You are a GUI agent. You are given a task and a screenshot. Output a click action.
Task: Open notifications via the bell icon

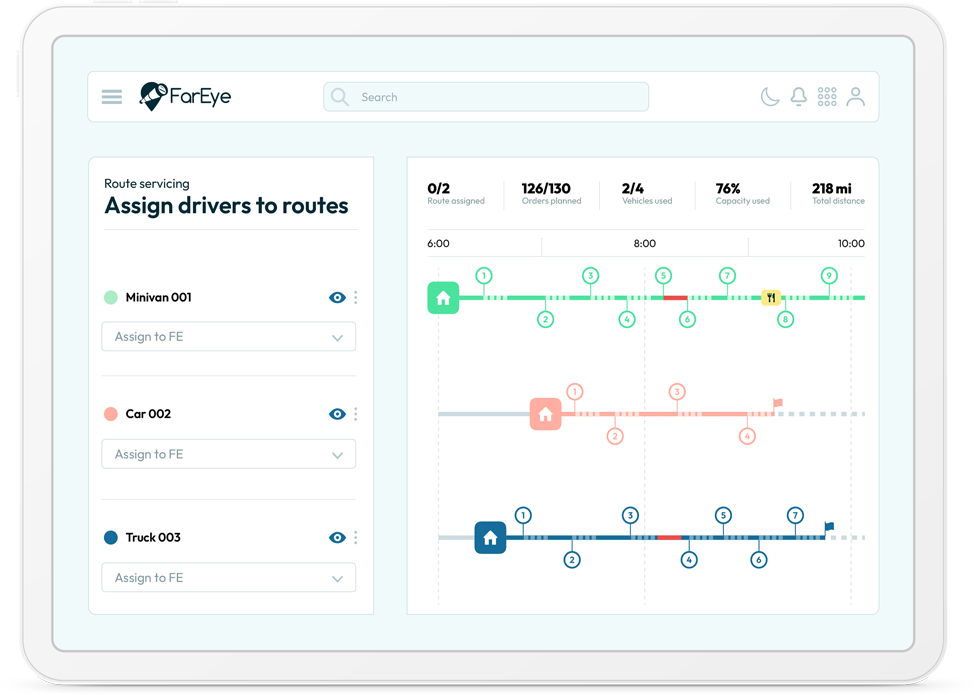pos(798,97)
